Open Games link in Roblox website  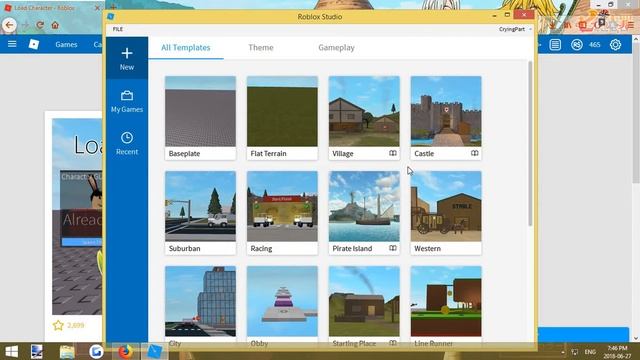point(66,44)
